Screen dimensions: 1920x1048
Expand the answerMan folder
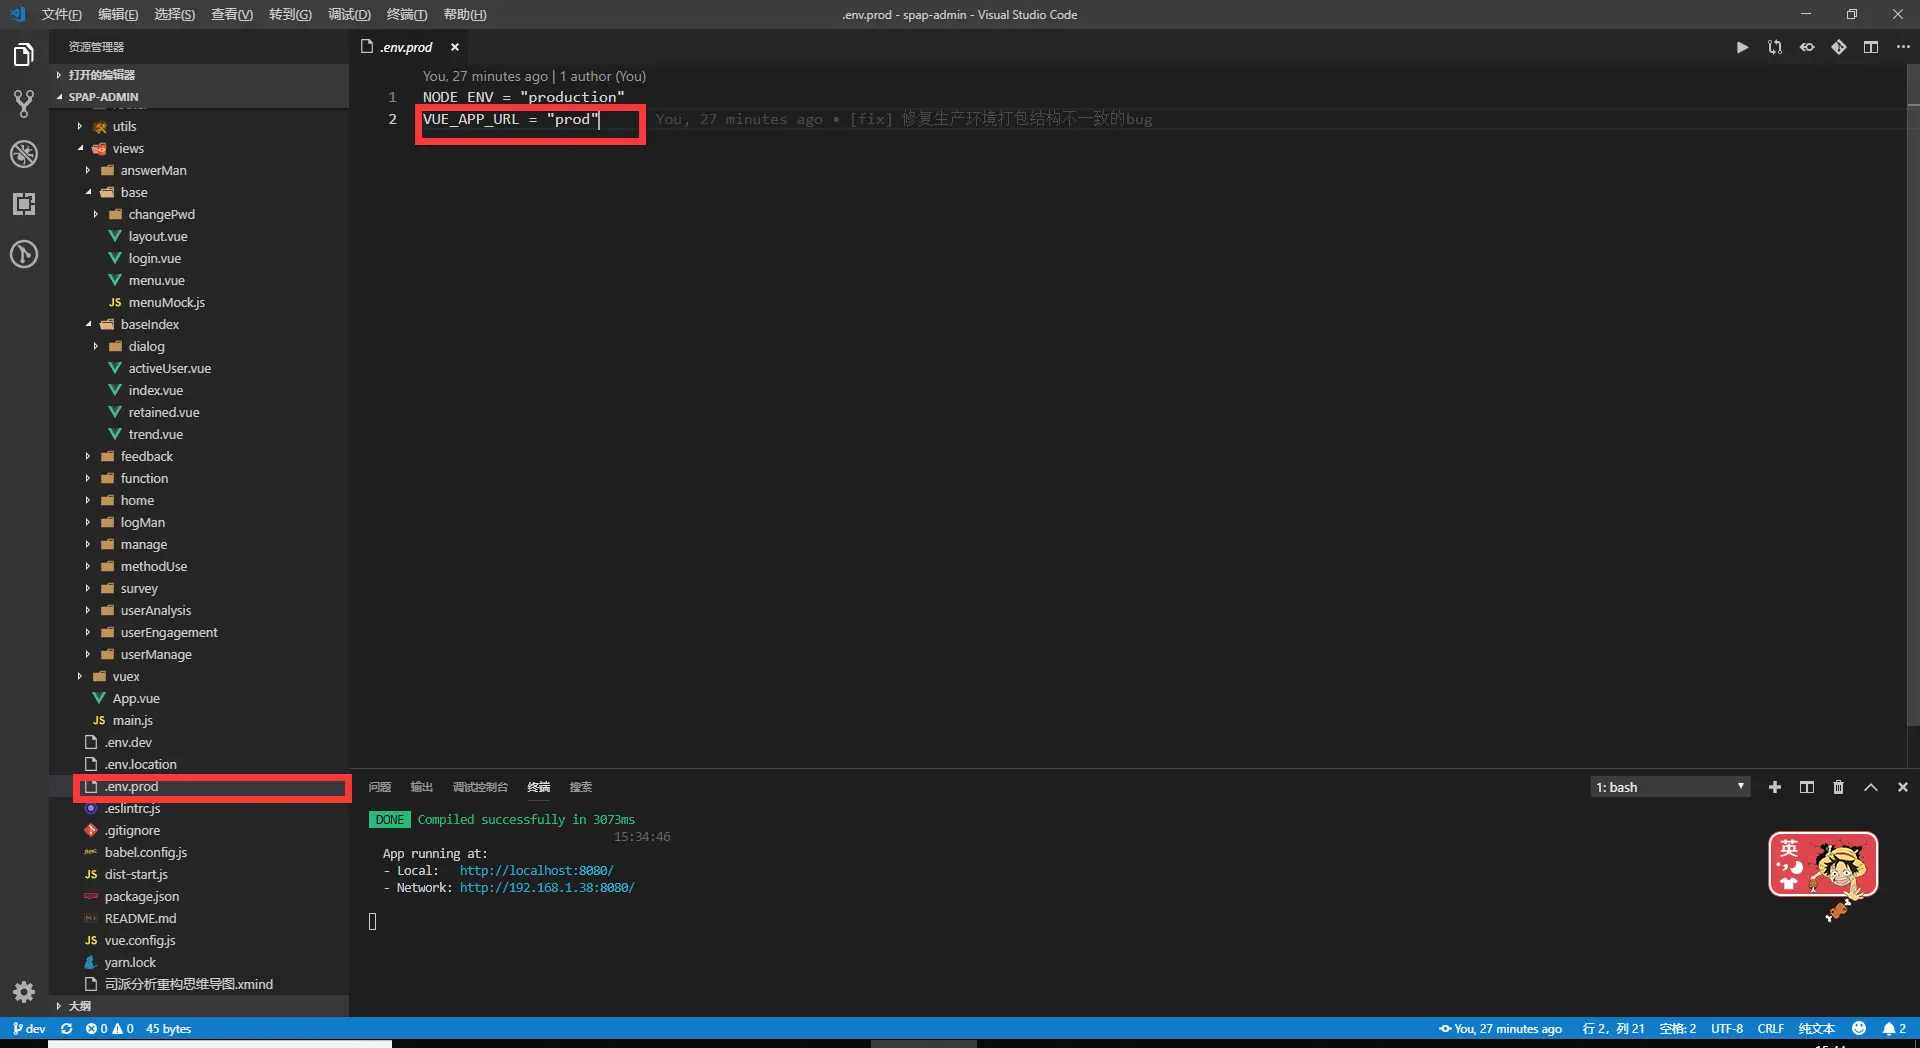click(x=153, y=170)
